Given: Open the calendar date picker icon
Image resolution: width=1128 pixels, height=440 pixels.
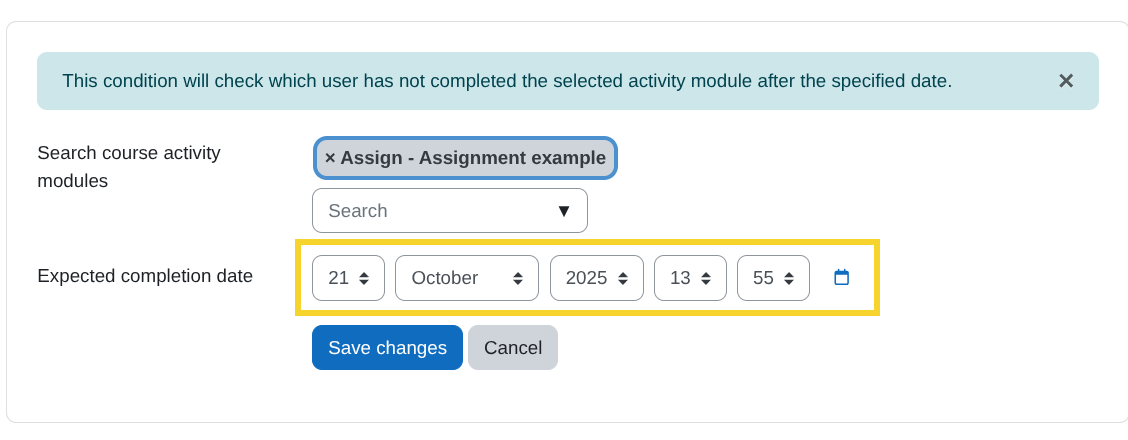Looking at the screenshot, I should click(x=841, y=277).
